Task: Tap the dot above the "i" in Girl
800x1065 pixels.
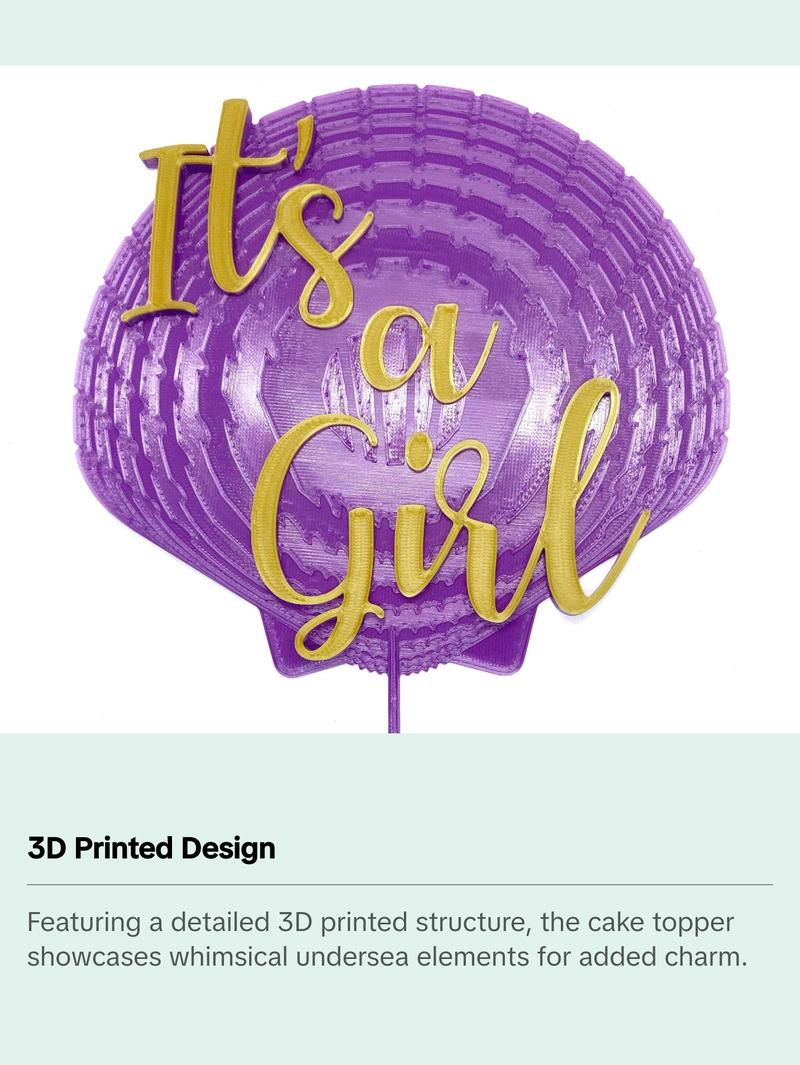Action: [x=416, y=452]
